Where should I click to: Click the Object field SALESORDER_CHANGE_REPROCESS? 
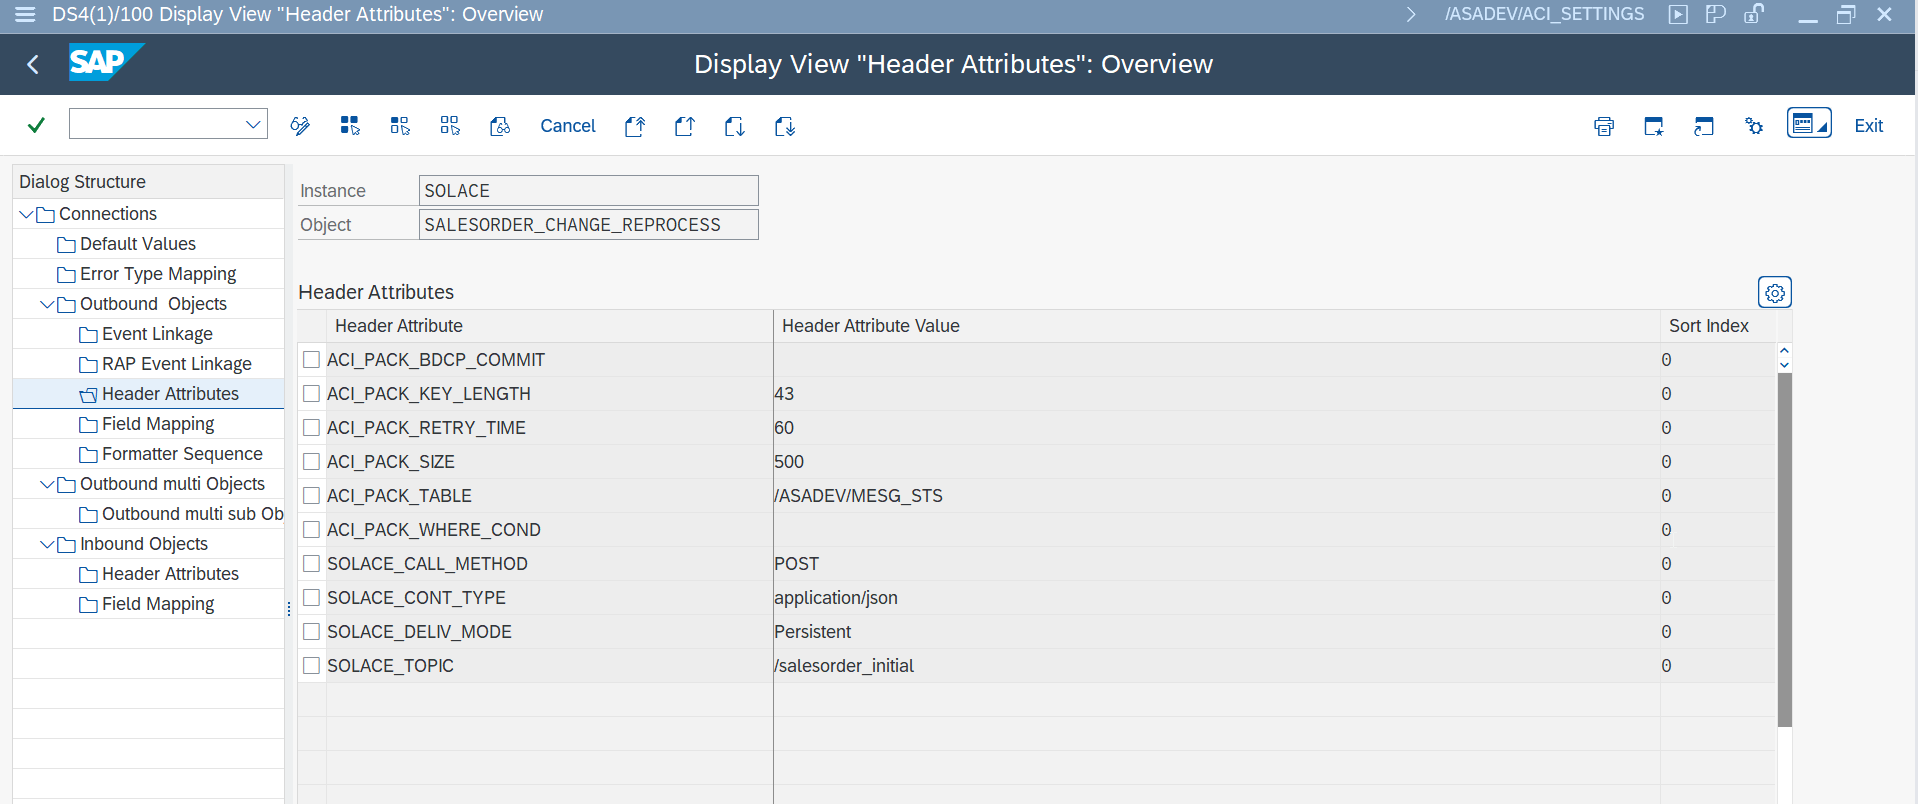[x=588, y=225]
